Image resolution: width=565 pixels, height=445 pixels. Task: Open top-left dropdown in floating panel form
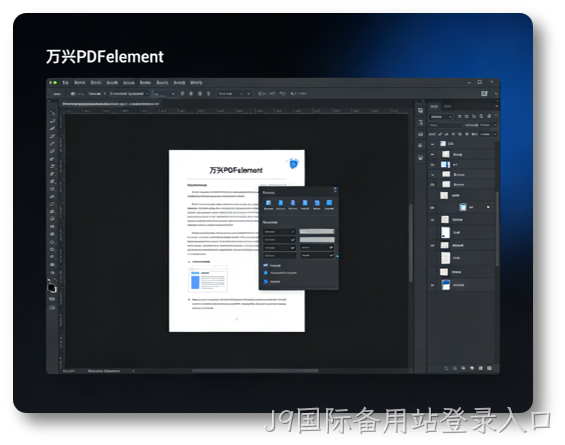(279, 232)
